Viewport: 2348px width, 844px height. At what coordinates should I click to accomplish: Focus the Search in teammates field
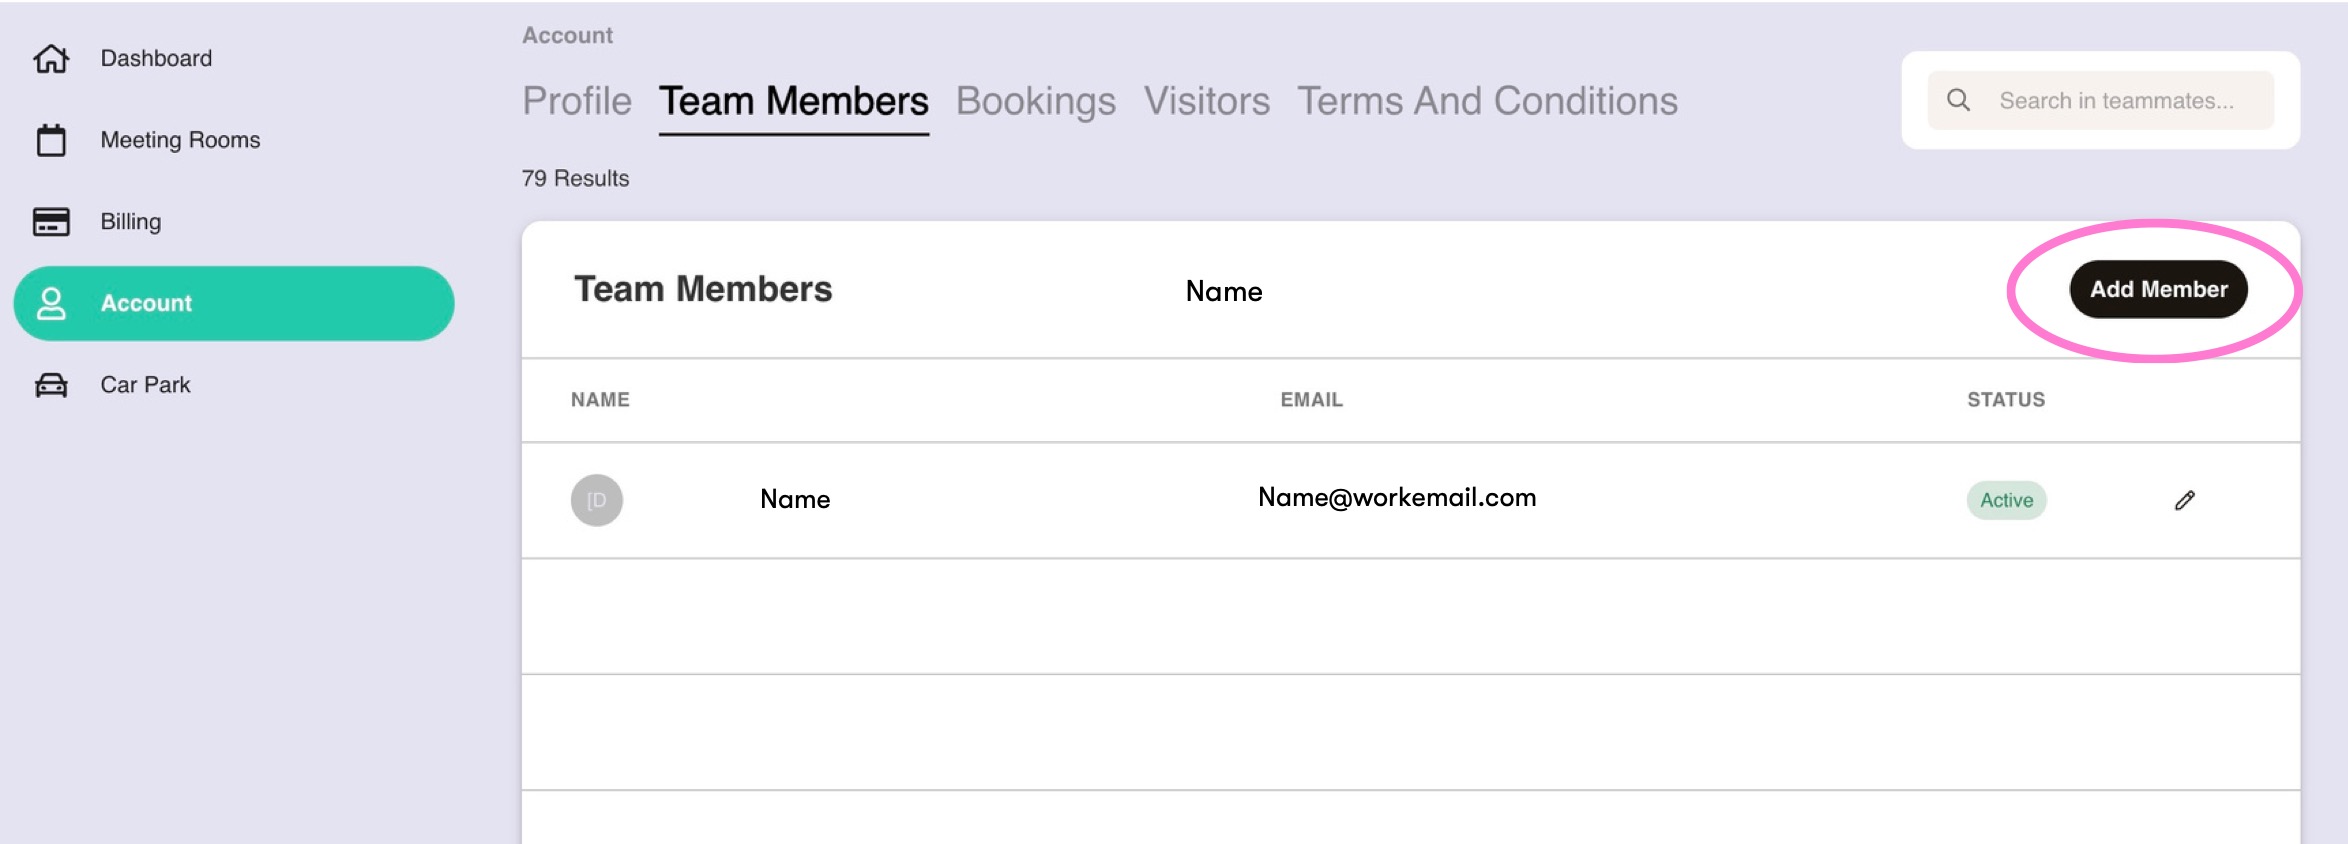click(2116, 101)
